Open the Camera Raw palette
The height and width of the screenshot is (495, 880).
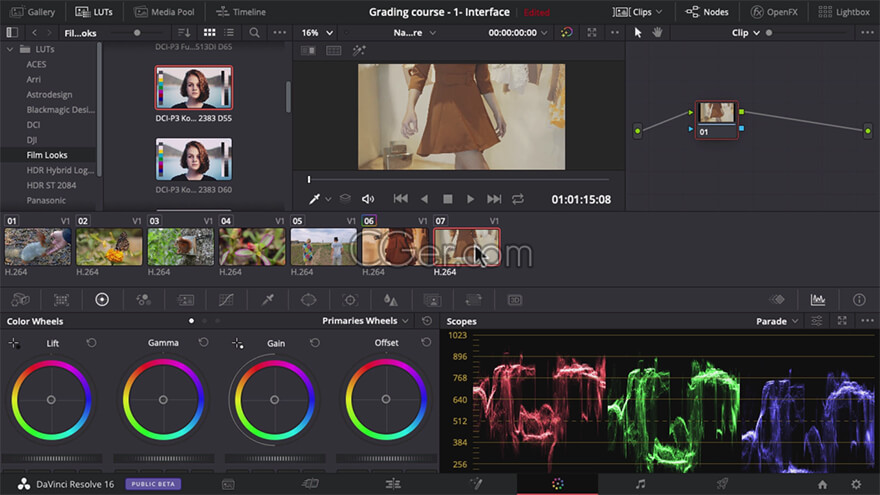point(20,300)
